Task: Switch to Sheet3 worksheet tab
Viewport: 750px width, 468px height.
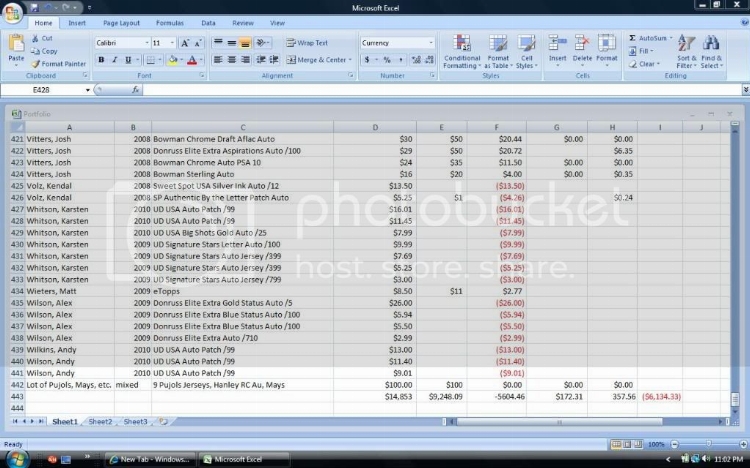Action: [x=135, y=422]
